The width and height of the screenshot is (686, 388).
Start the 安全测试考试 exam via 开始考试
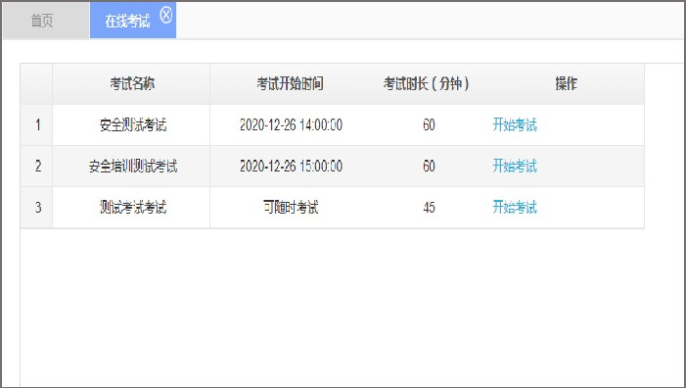click(x=514, y=125)
